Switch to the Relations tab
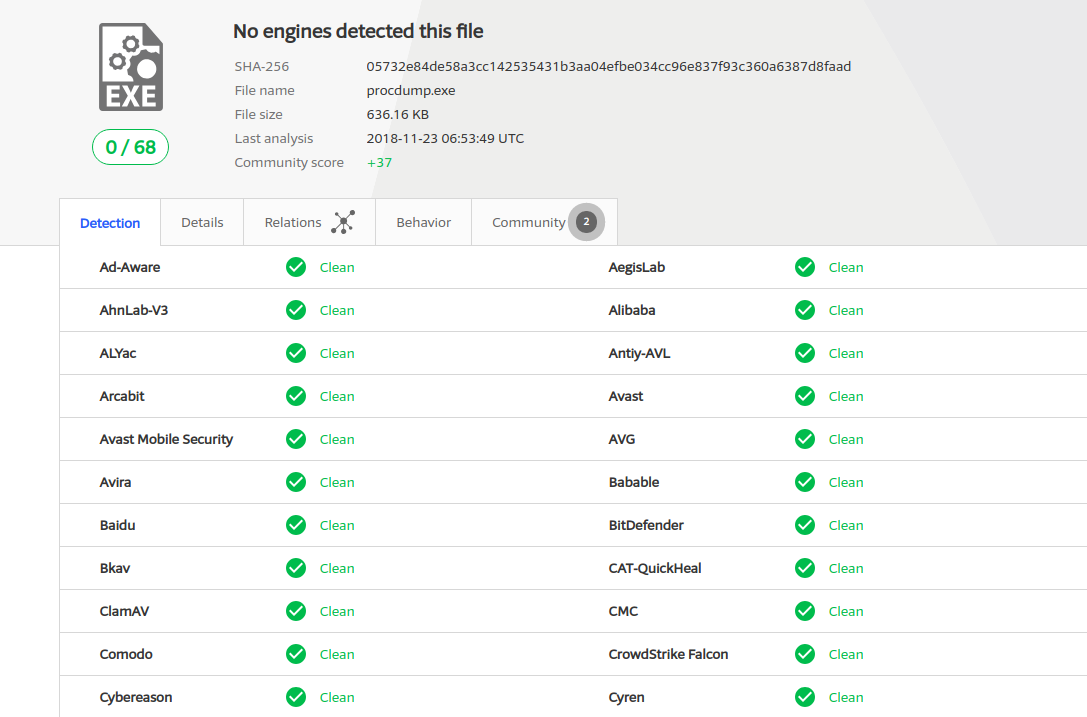This screenshot has width=1087, height=717. [x=309, y=222]
